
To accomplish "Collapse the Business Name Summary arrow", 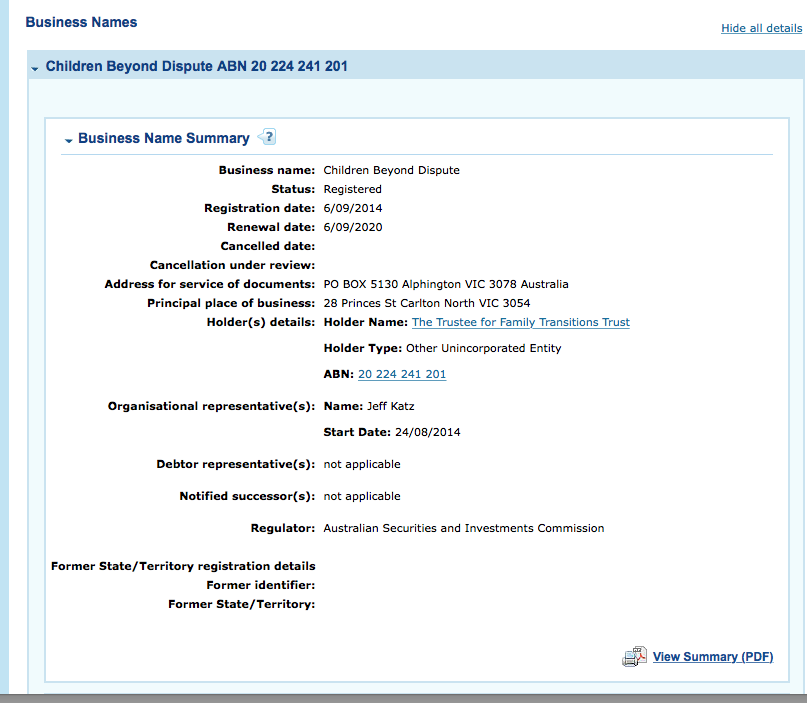I will point(68,140).
